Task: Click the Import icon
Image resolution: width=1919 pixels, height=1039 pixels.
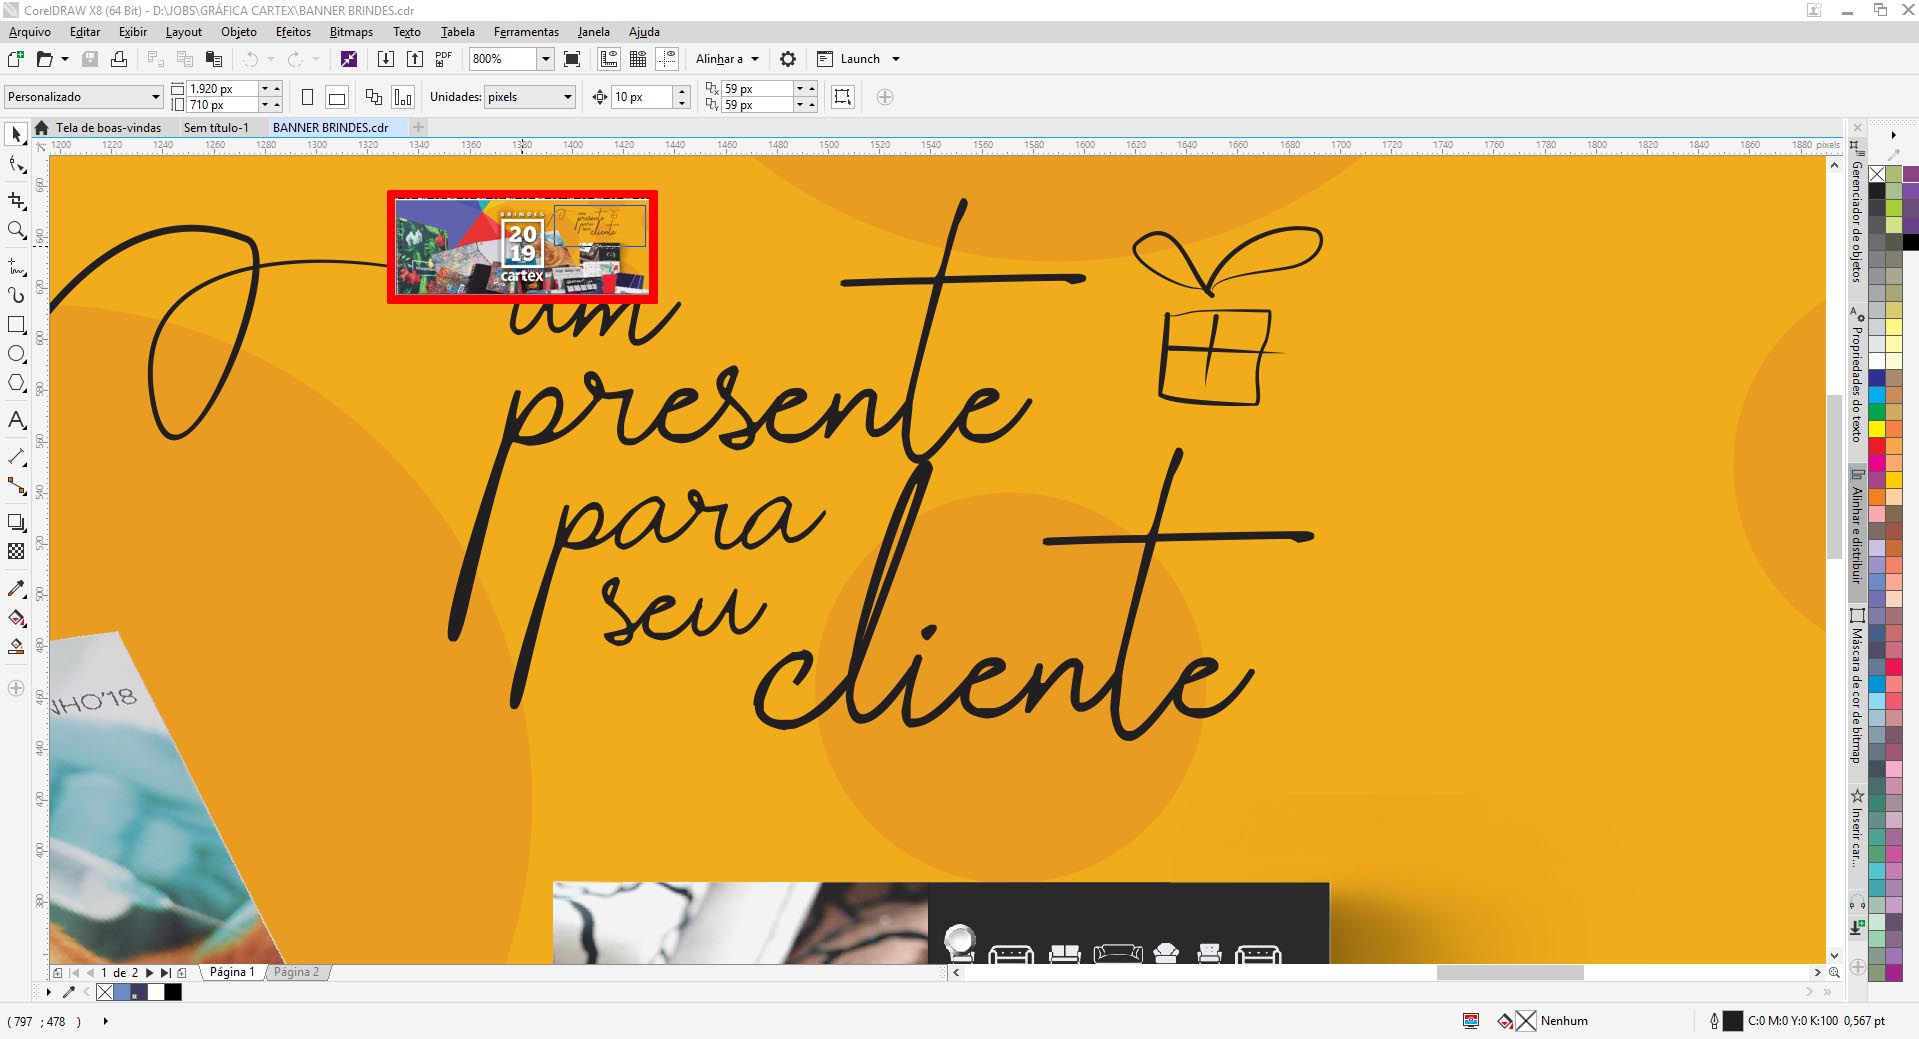Action: pyautogui.click(x=385, y=59)
